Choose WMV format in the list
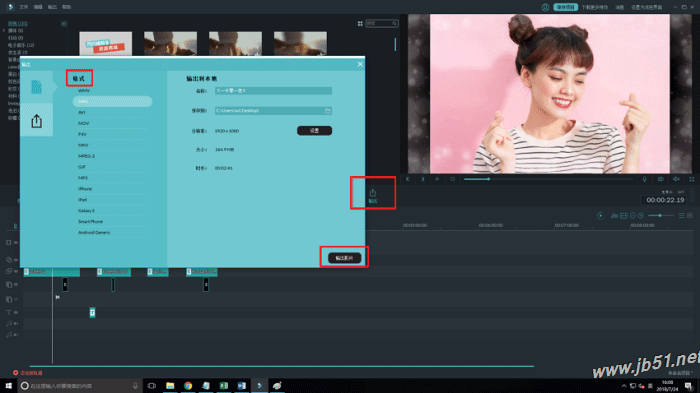The height and width of the screenshot is (393, 700). 84,91
